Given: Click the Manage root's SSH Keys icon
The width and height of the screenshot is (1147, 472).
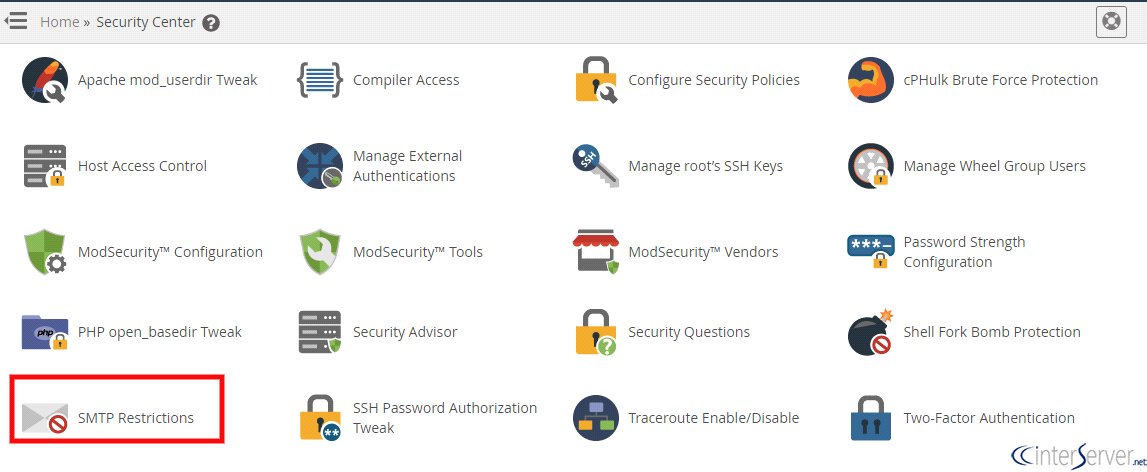Looking at the screenshot, I should (x=595, y=166).
